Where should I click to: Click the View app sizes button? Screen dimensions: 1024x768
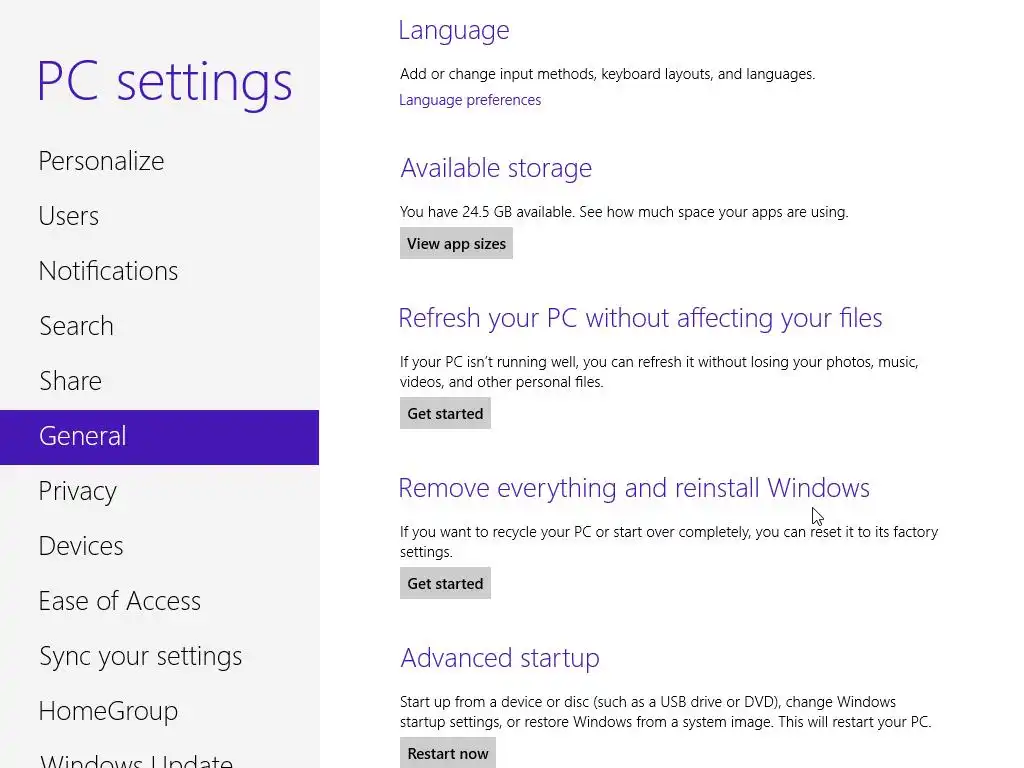click(456, 244)
